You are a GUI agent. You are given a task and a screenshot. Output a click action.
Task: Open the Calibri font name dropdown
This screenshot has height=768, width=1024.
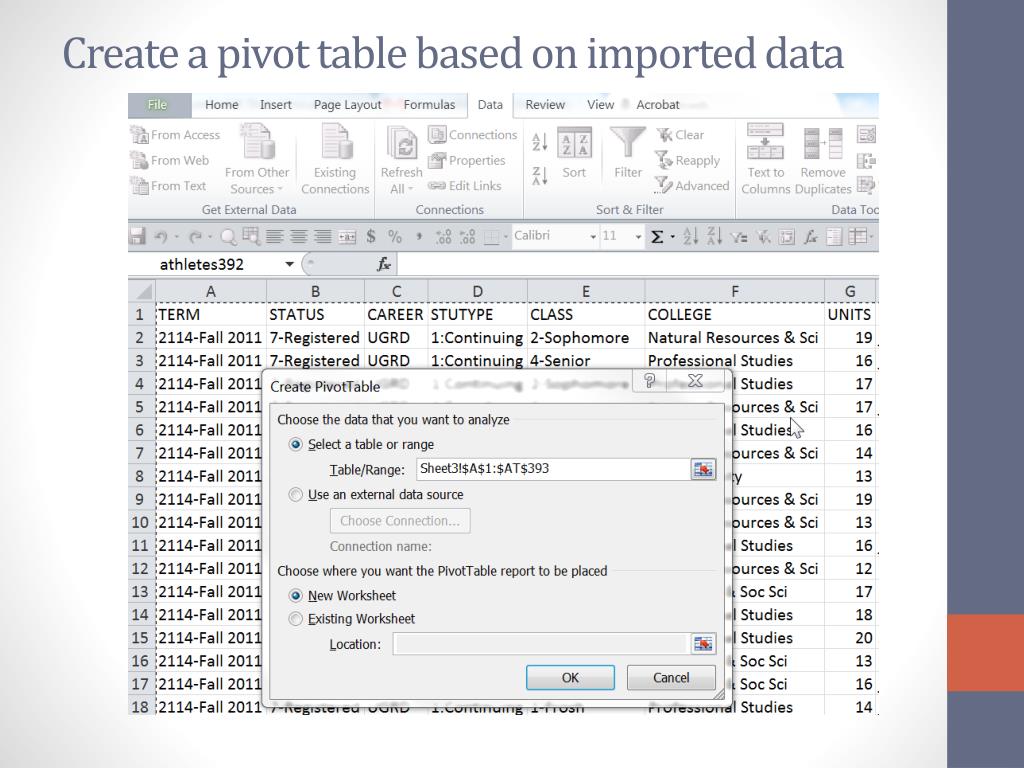point(592,236)
